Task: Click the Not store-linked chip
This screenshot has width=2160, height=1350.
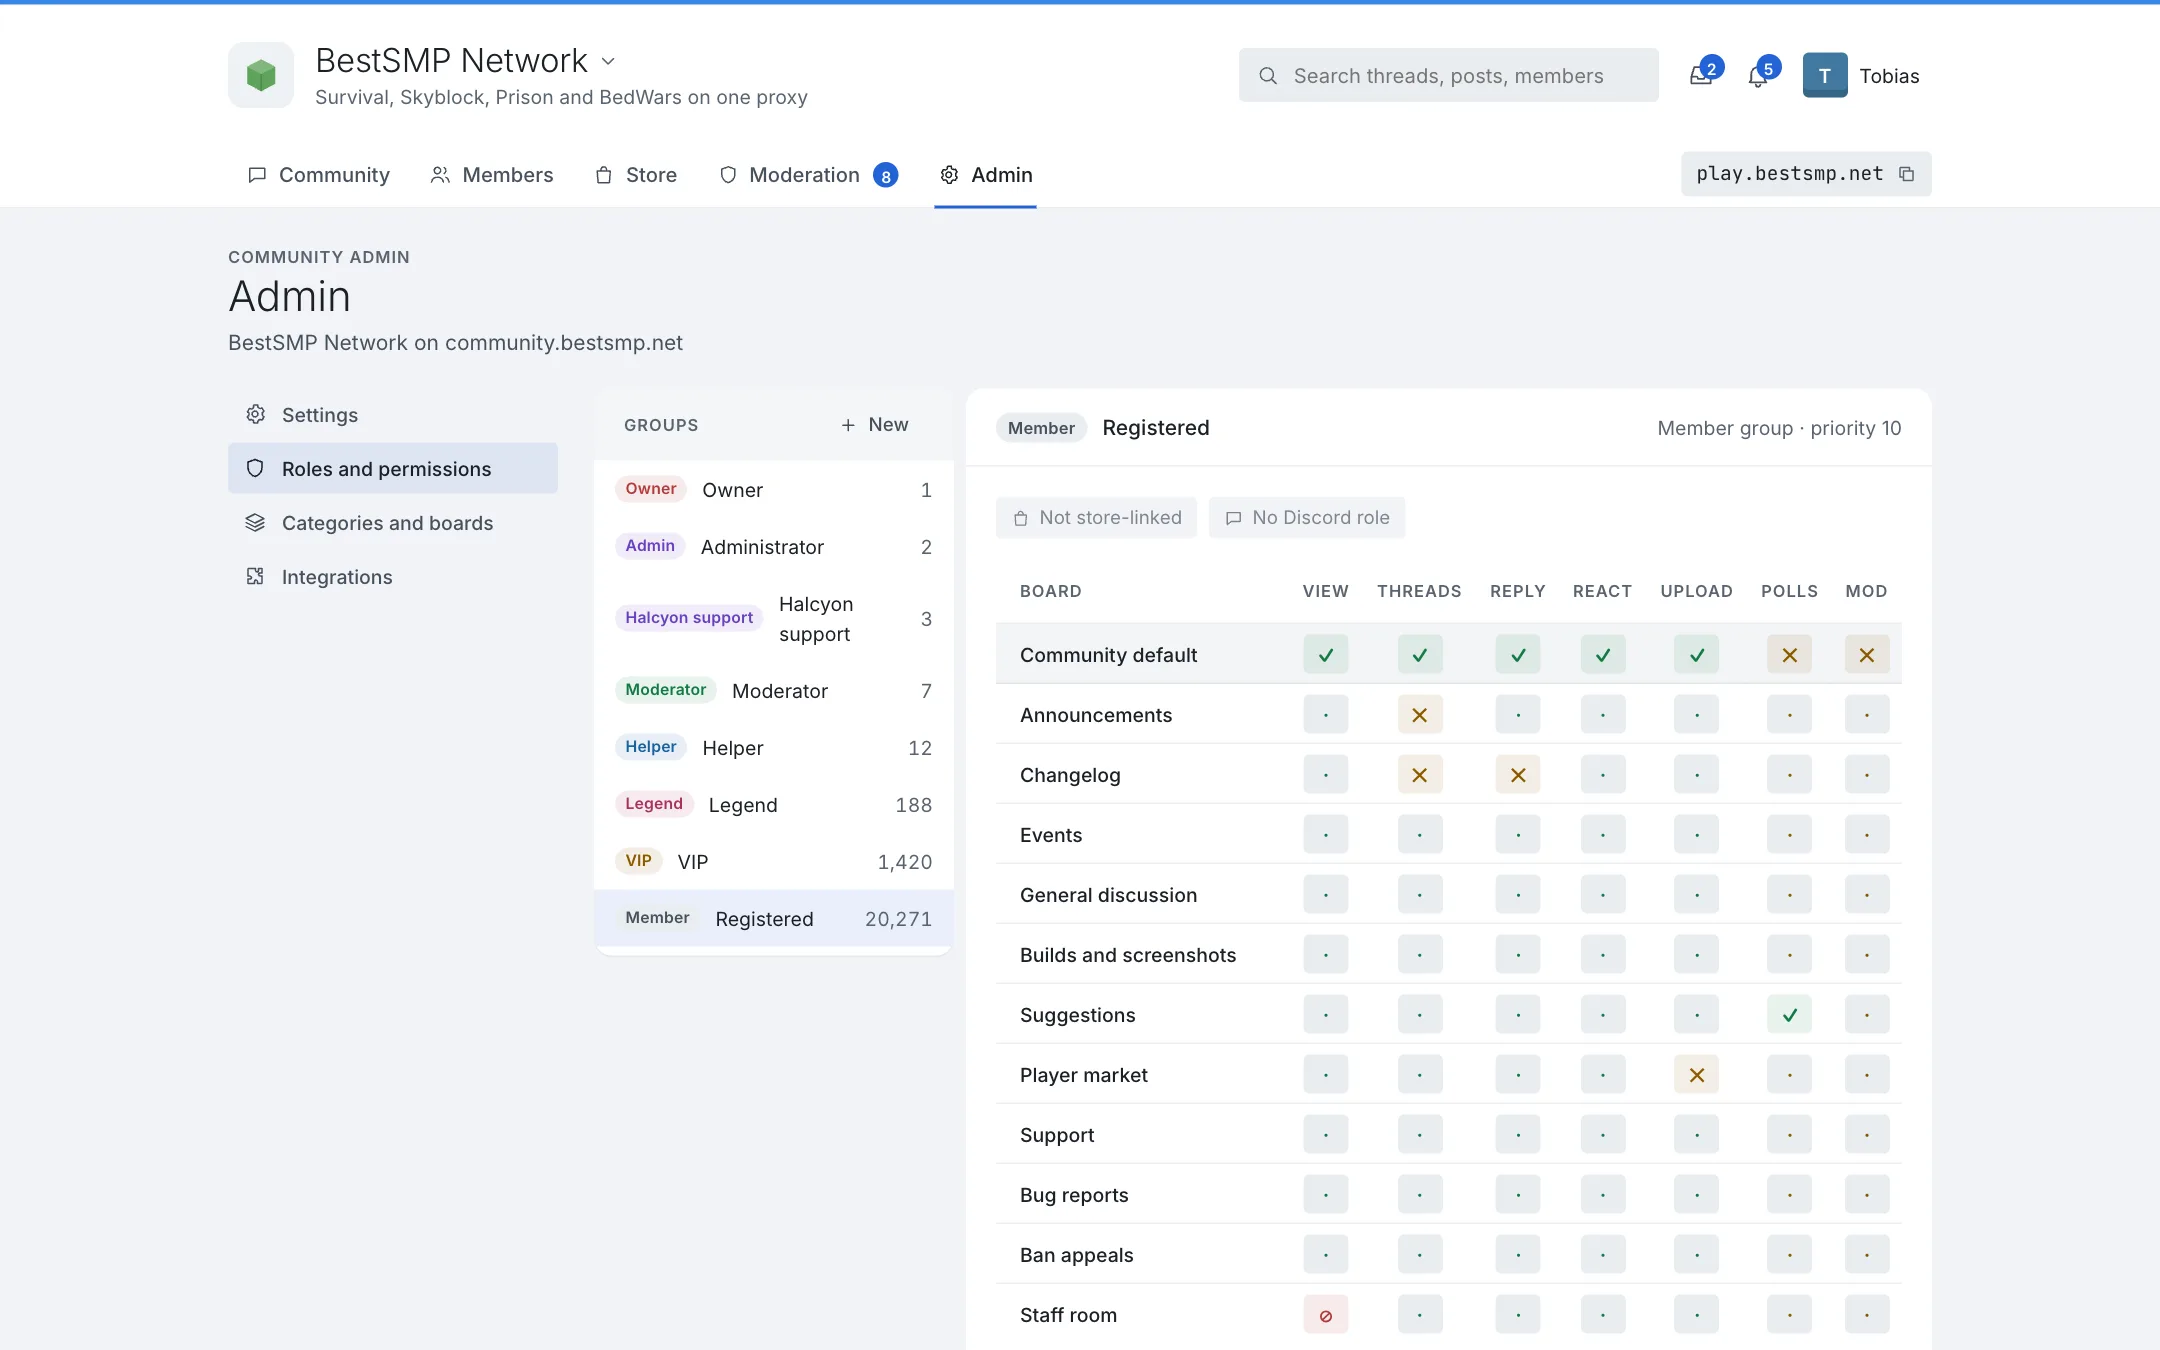Action: (1096, 518)
